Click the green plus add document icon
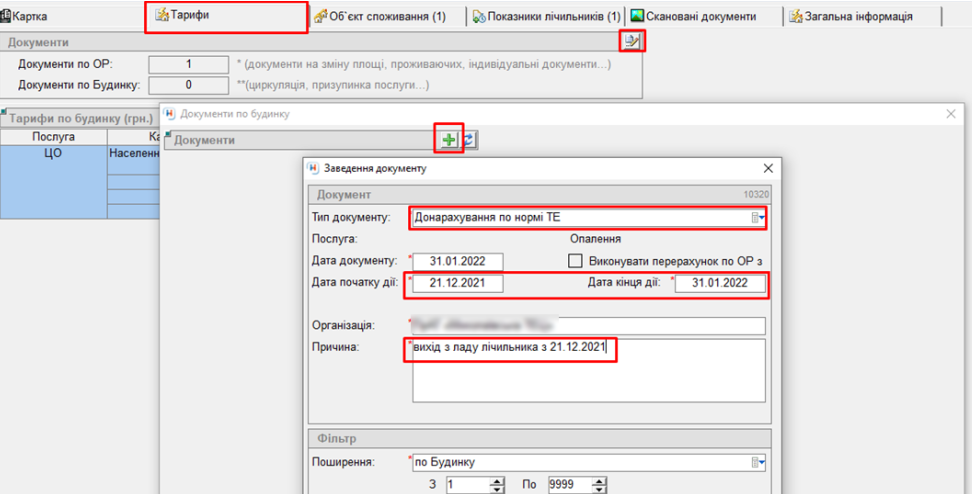972x494 pixels. 449,140
